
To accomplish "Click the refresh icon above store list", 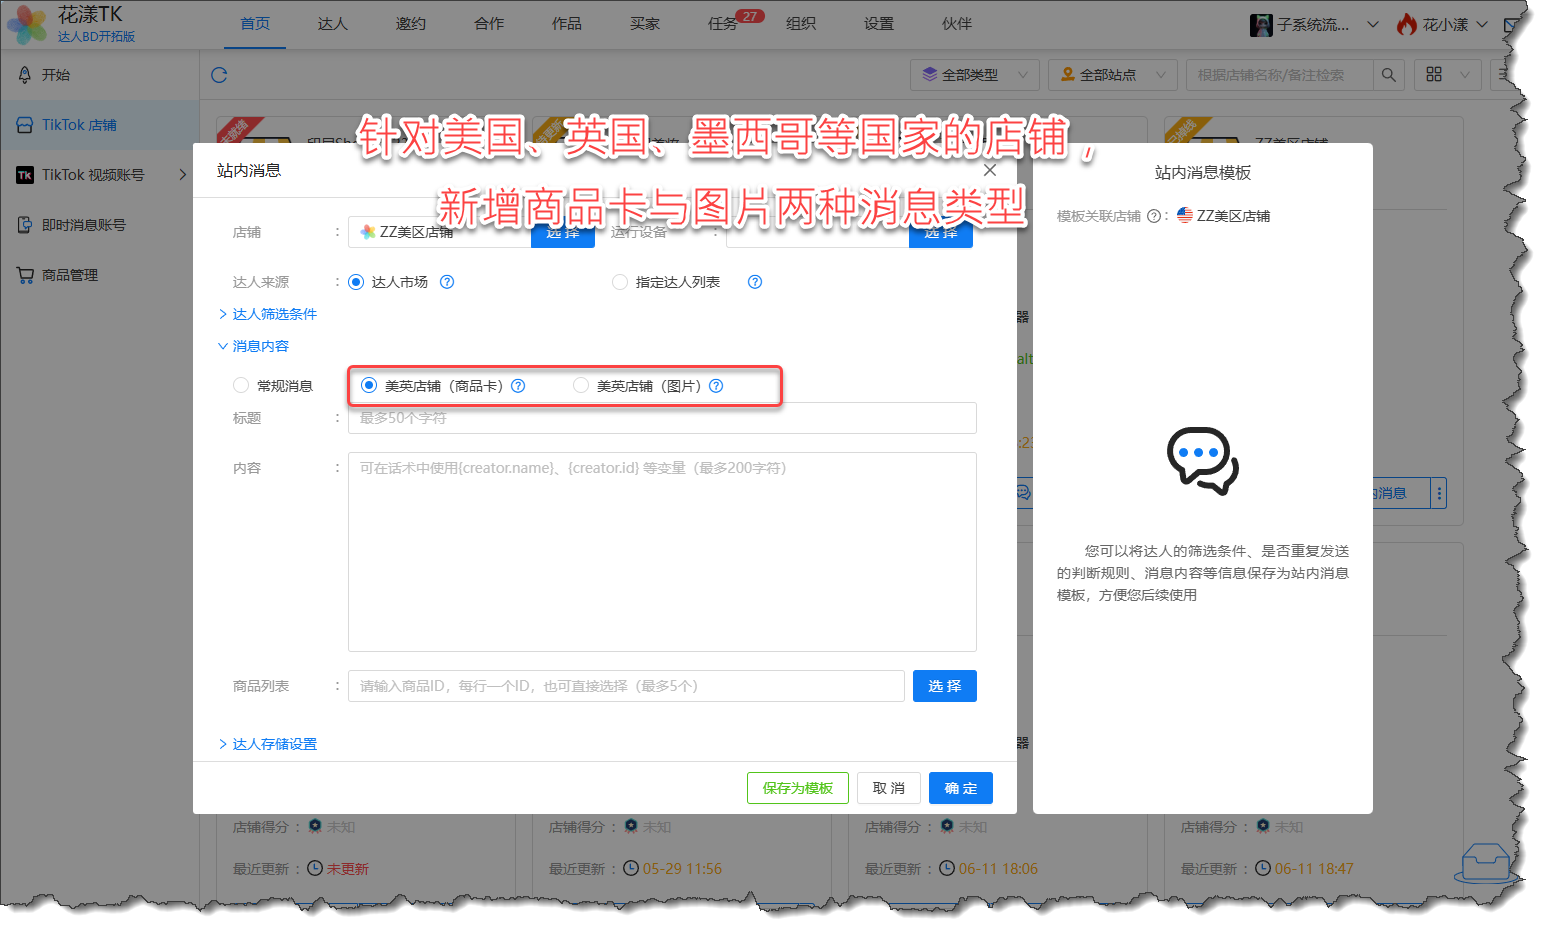I will [219, 75].
